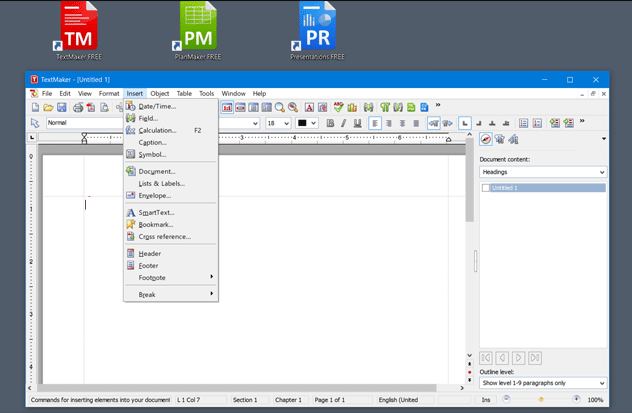Image resolution: width=632 pixels, height=413 pixels.
Task: Click the Save floppy disk icon
Action: (62, 107)
